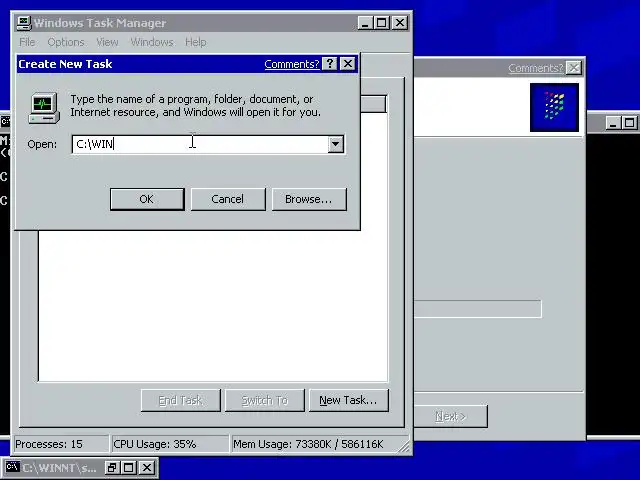Viewport: 640px width, 480px height.
Task: Click the progress bar in wizard window
Action: (478, 309)
